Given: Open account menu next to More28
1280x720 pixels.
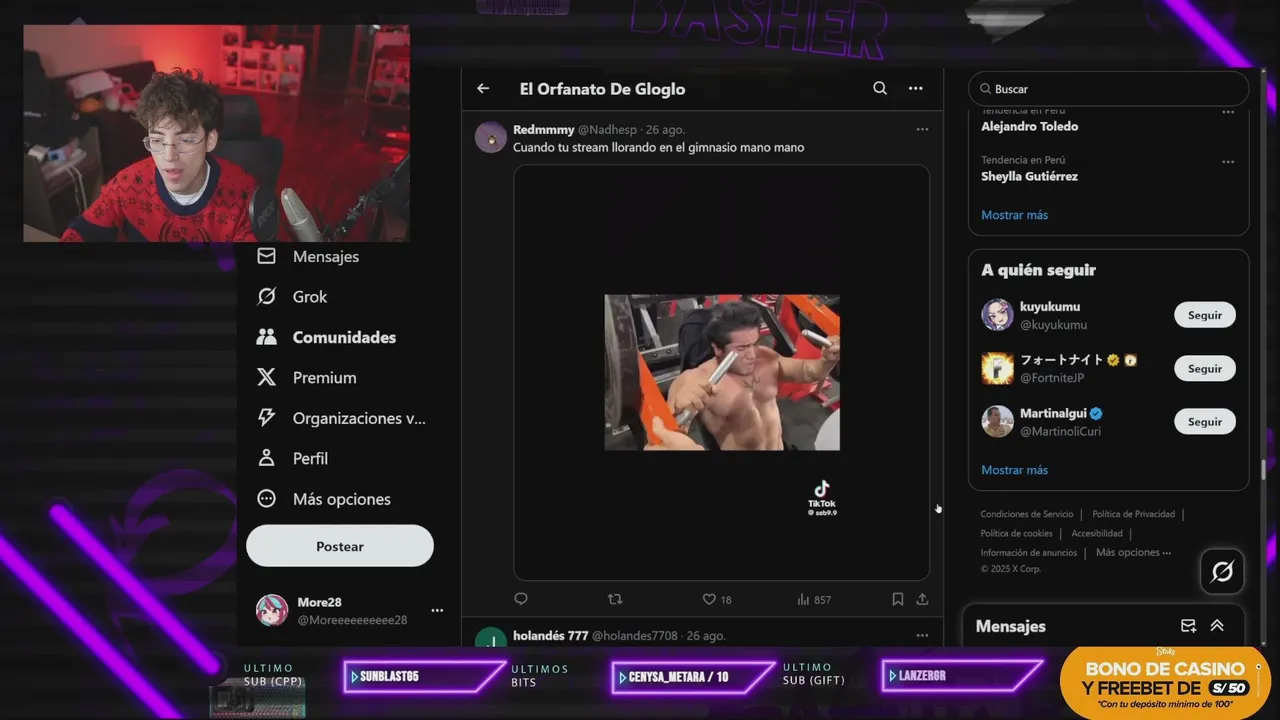Looking at the screenshot, I should click(437, 610).
